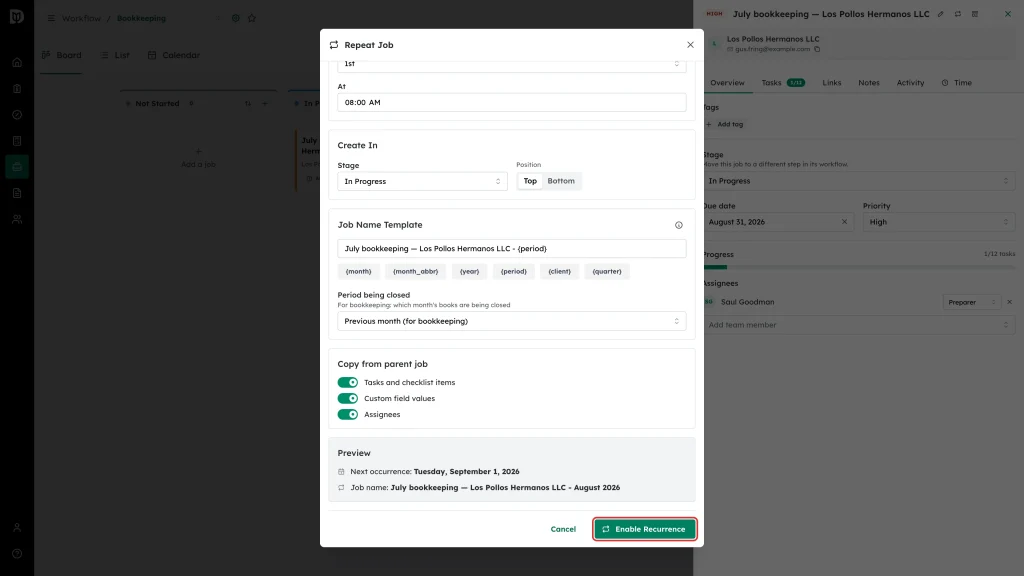Image resolution: width=1024 pixels, height=576 pixels.
Task: Cancel the Repeat Job dialog
Action: [x=563, y=529]
